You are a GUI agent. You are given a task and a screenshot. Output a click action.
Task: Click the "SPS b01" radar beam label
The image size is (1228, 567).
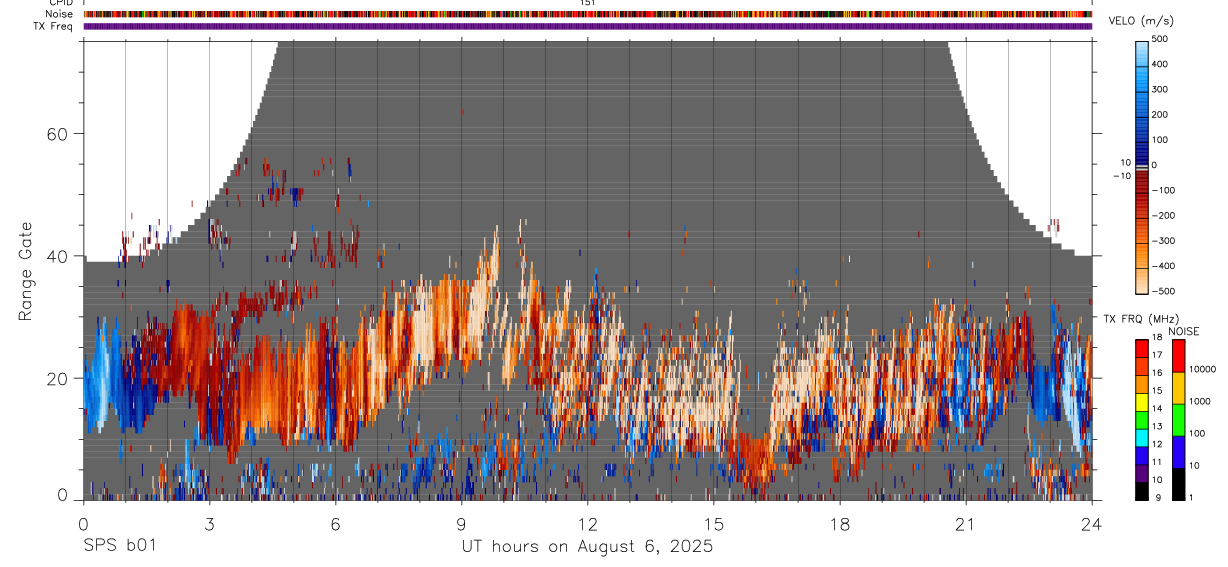pyautogui.click(x=119, y=547)
